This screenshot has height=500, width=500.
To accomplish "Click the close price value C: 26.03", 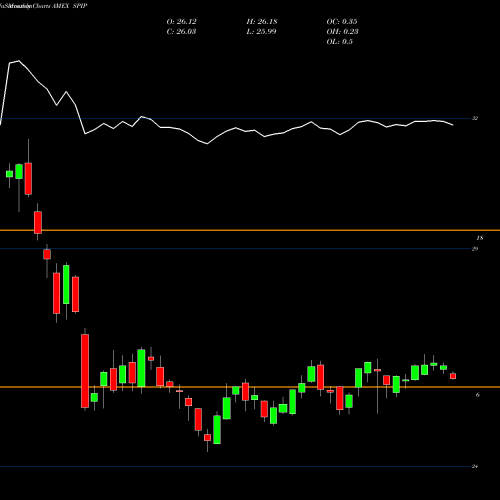I will click(x=181, y=32).
